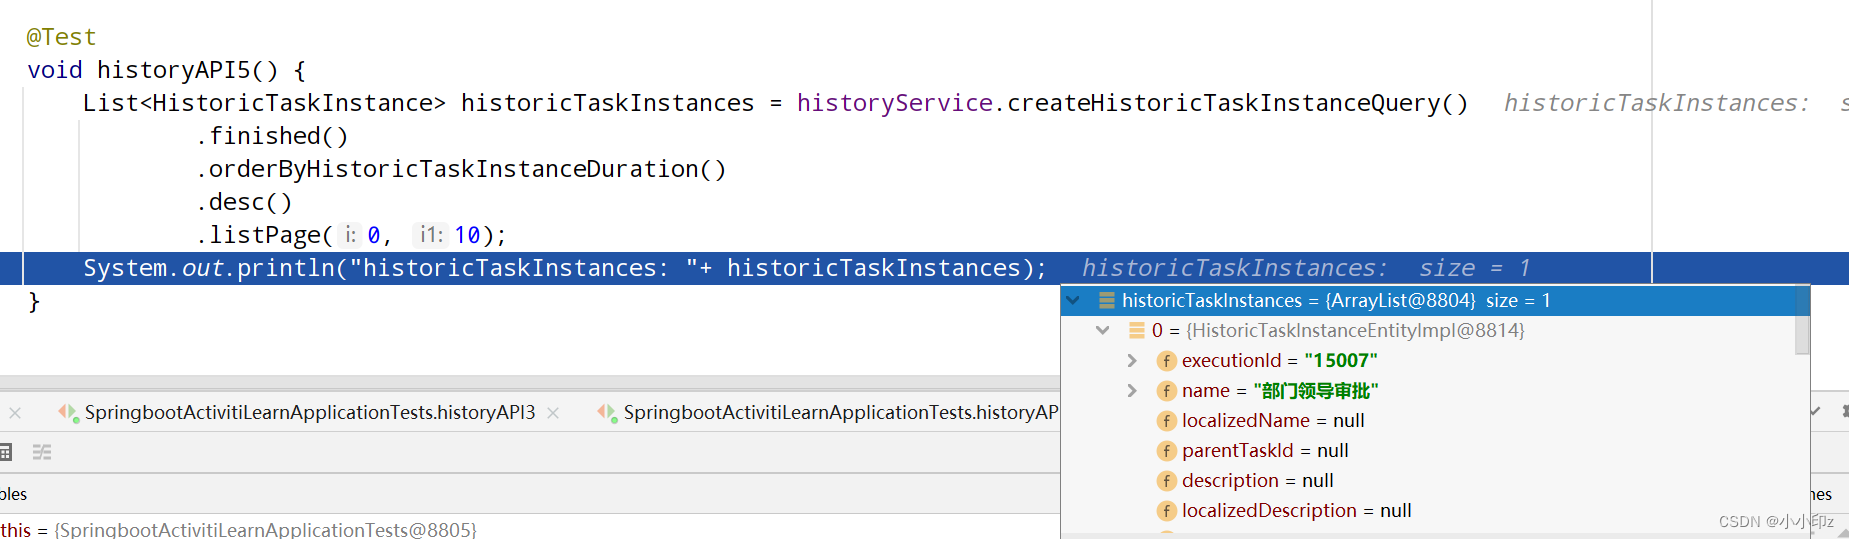
Task: Click the field icon of description
Action: pyautogui.click(x=1166, y=481)
